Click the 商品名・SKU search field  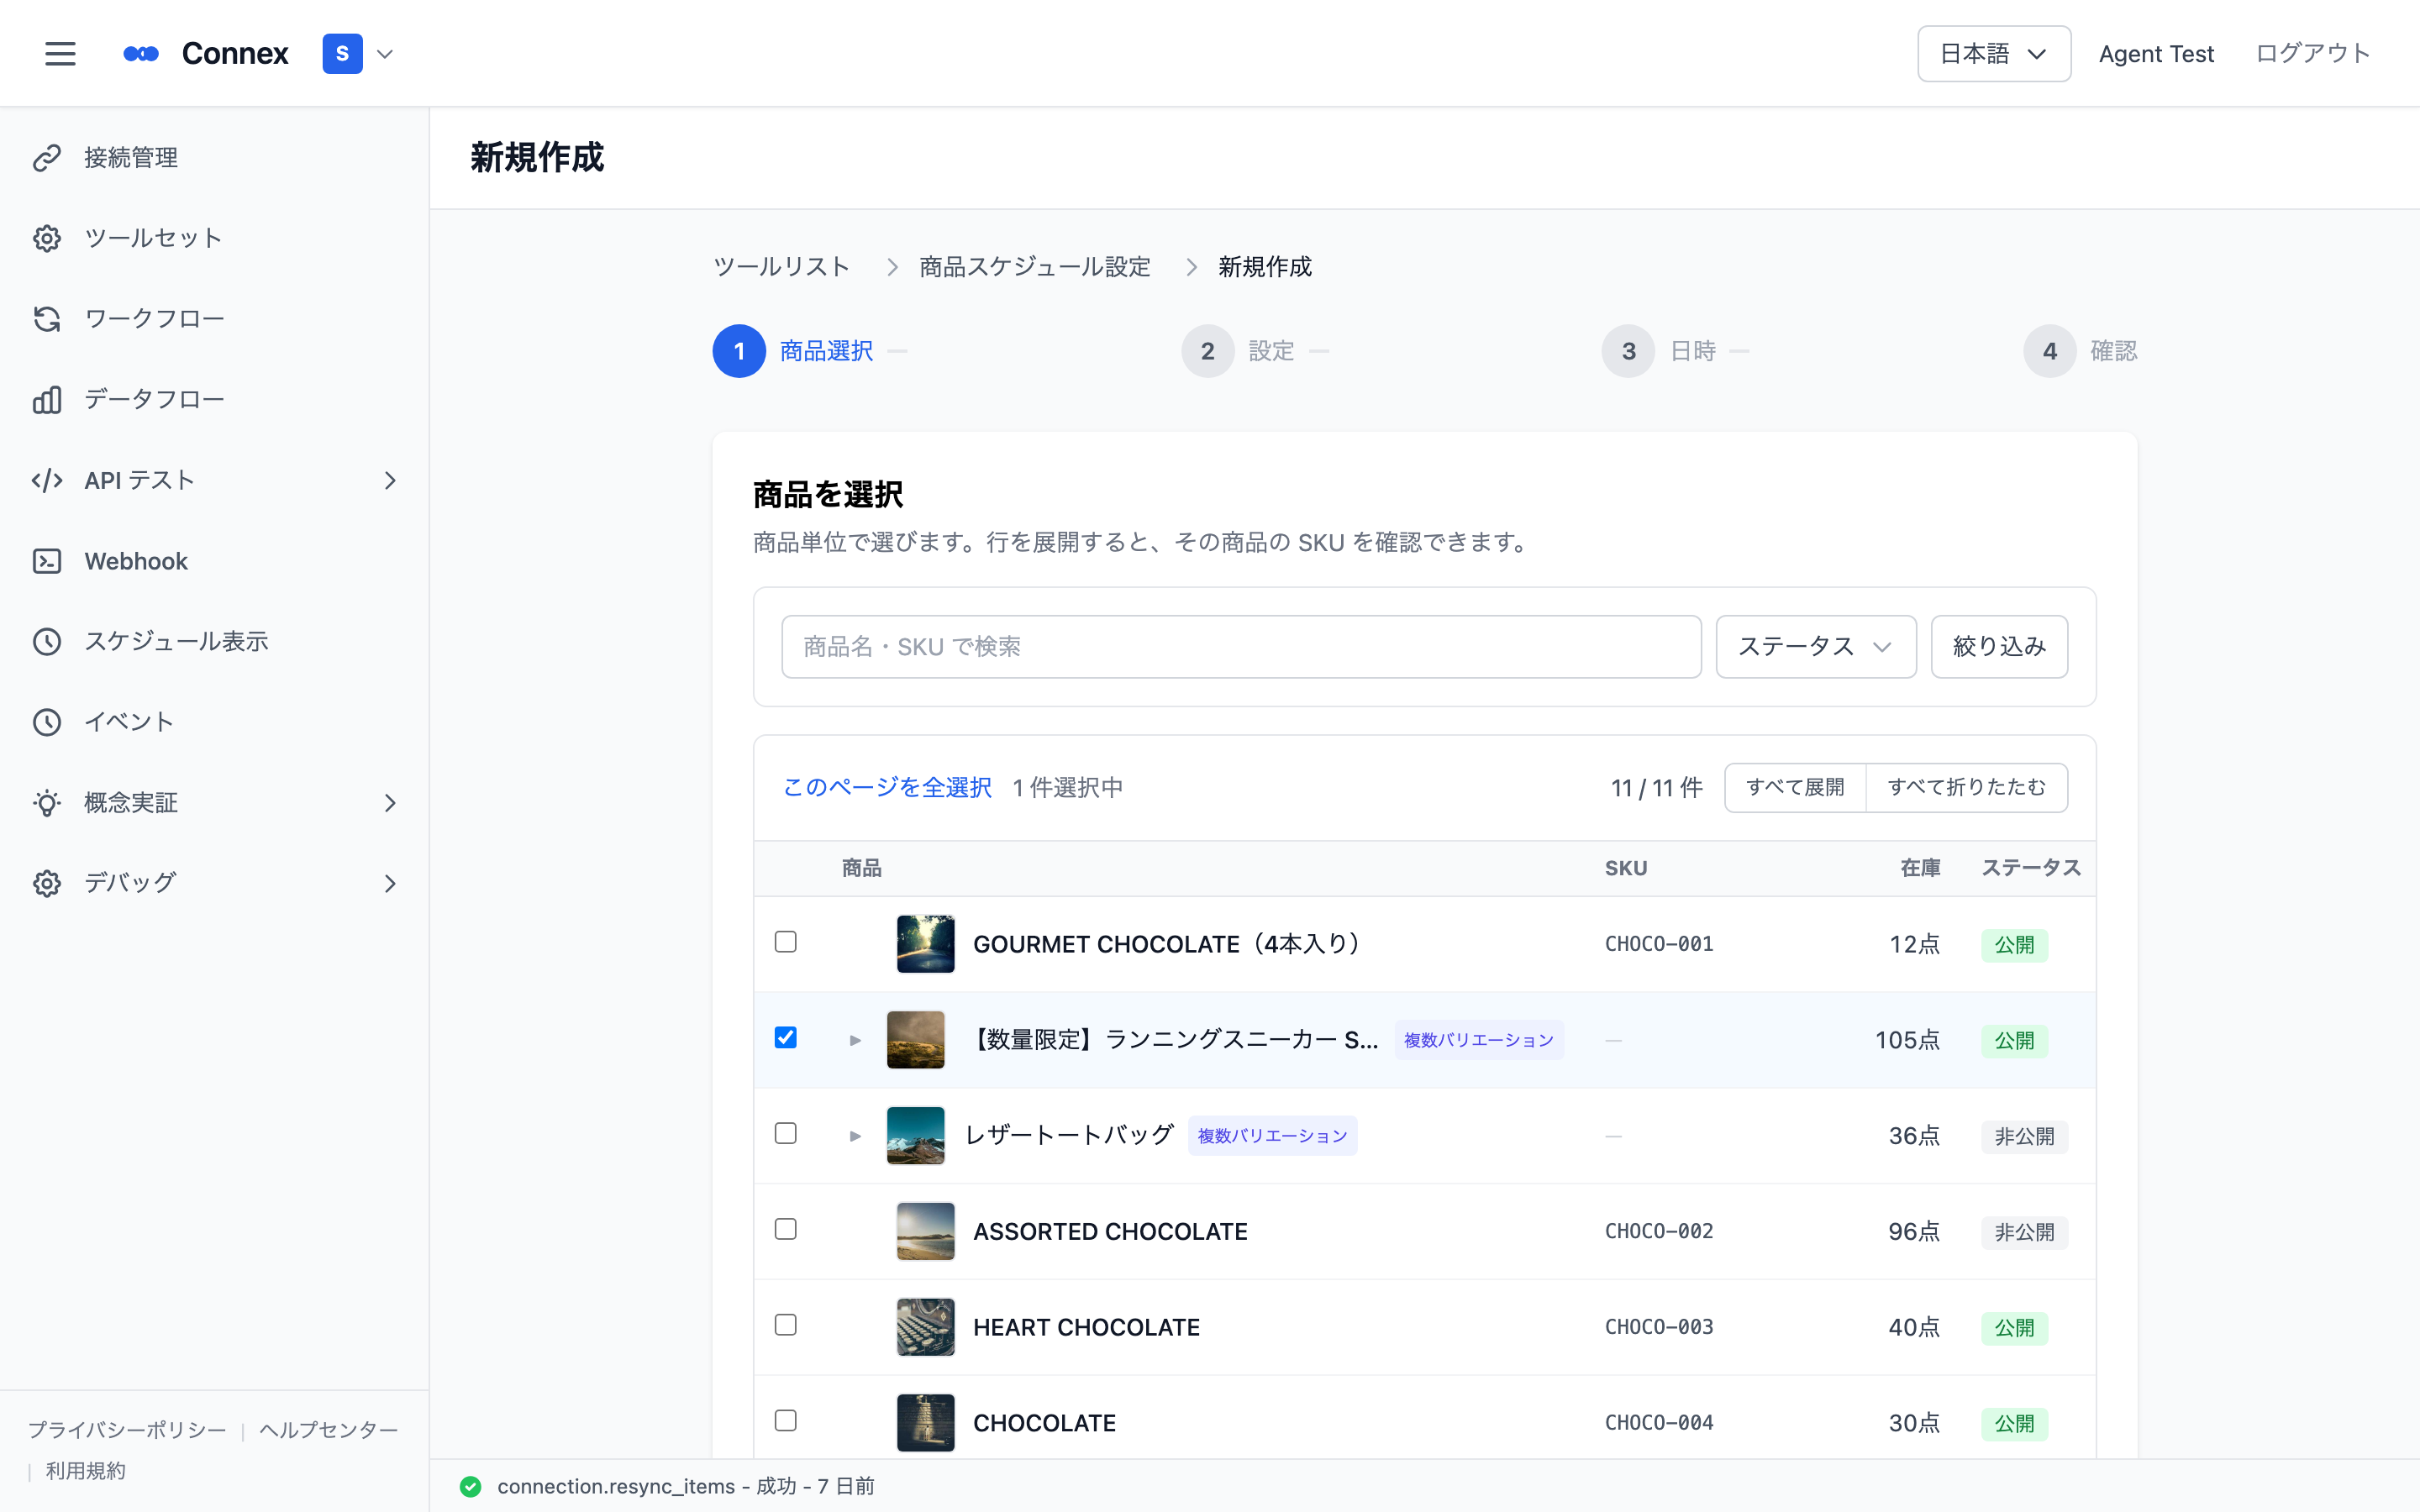coord(1241,647)
